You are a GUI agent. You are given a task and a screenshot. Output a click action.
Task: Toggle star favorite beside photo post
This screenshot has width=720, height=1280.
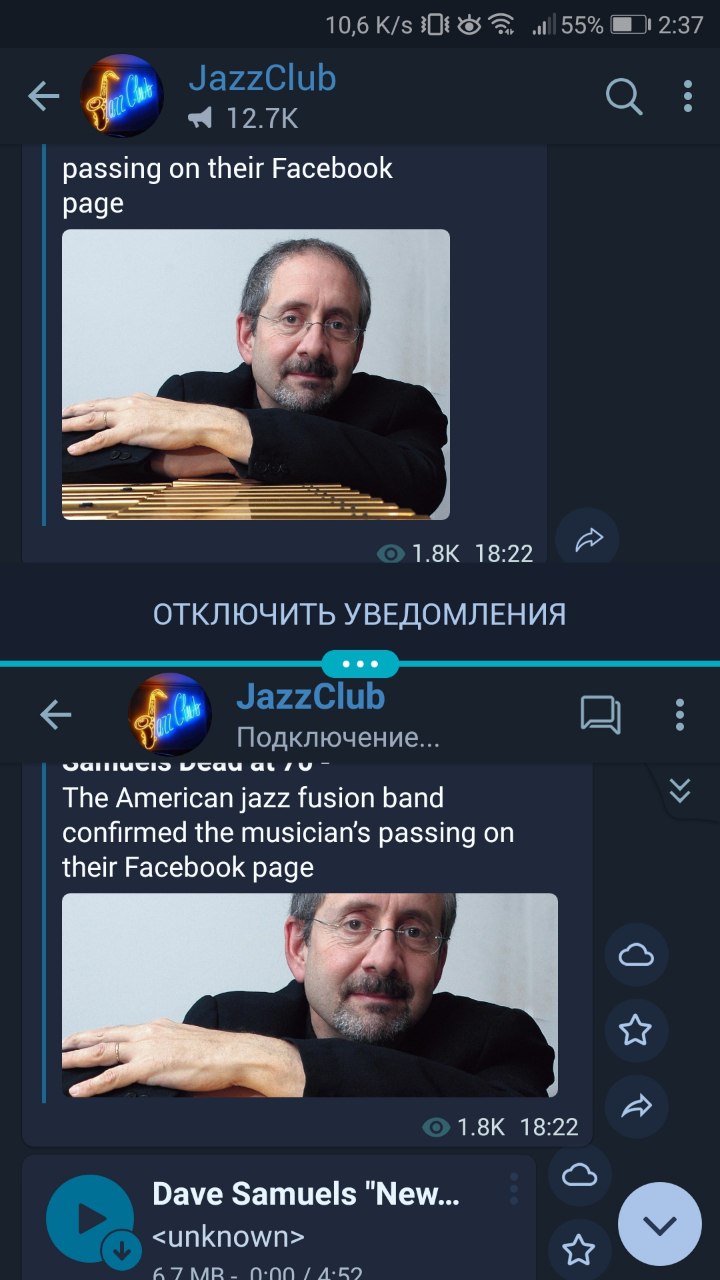click(636, 1030)
